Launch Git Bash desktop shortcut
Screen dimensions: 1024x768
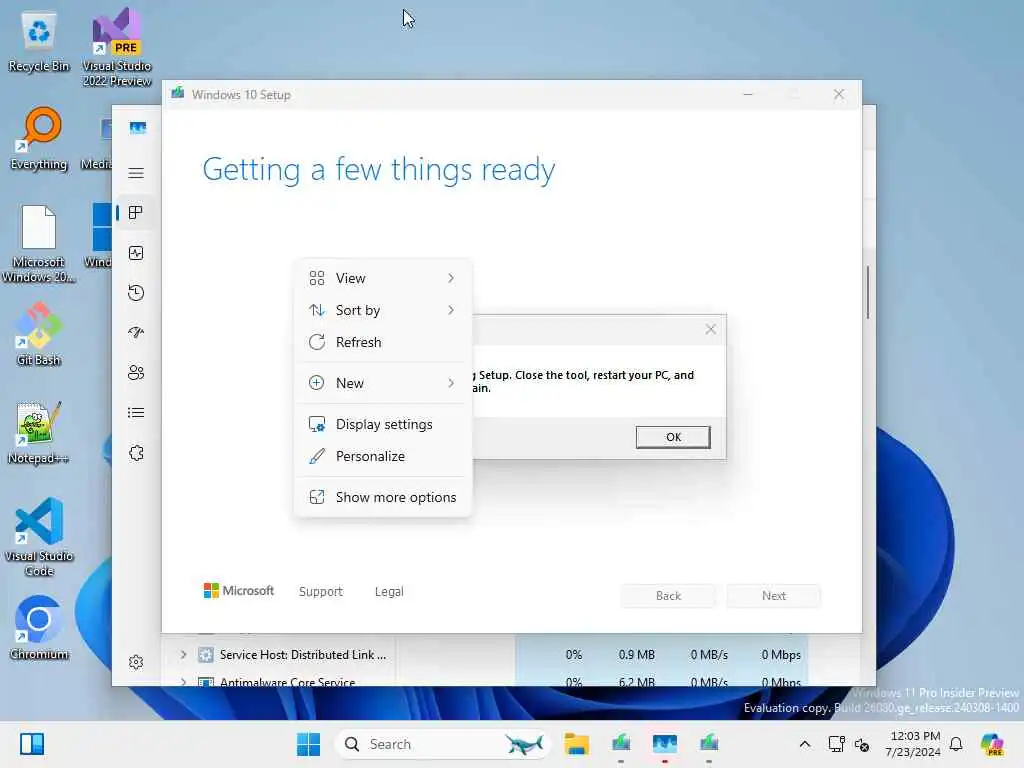click(39, 334)
